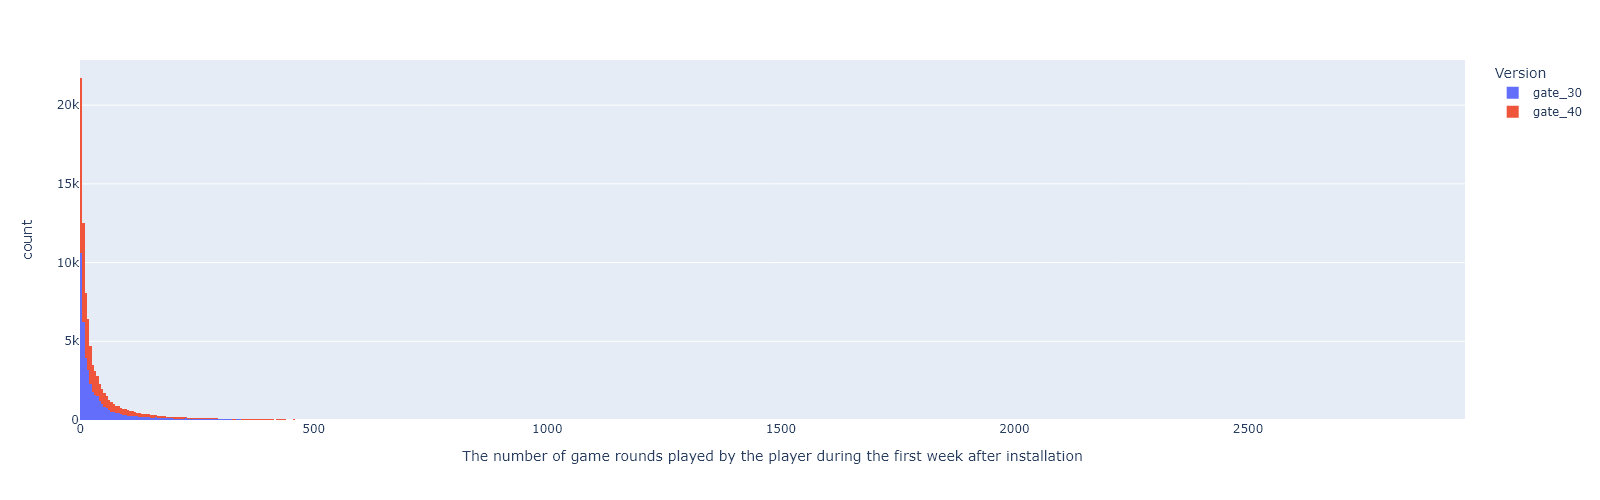1600x500 pixels.
Task: Click the 1500 x-axis tick label
Action: [781, 429]
